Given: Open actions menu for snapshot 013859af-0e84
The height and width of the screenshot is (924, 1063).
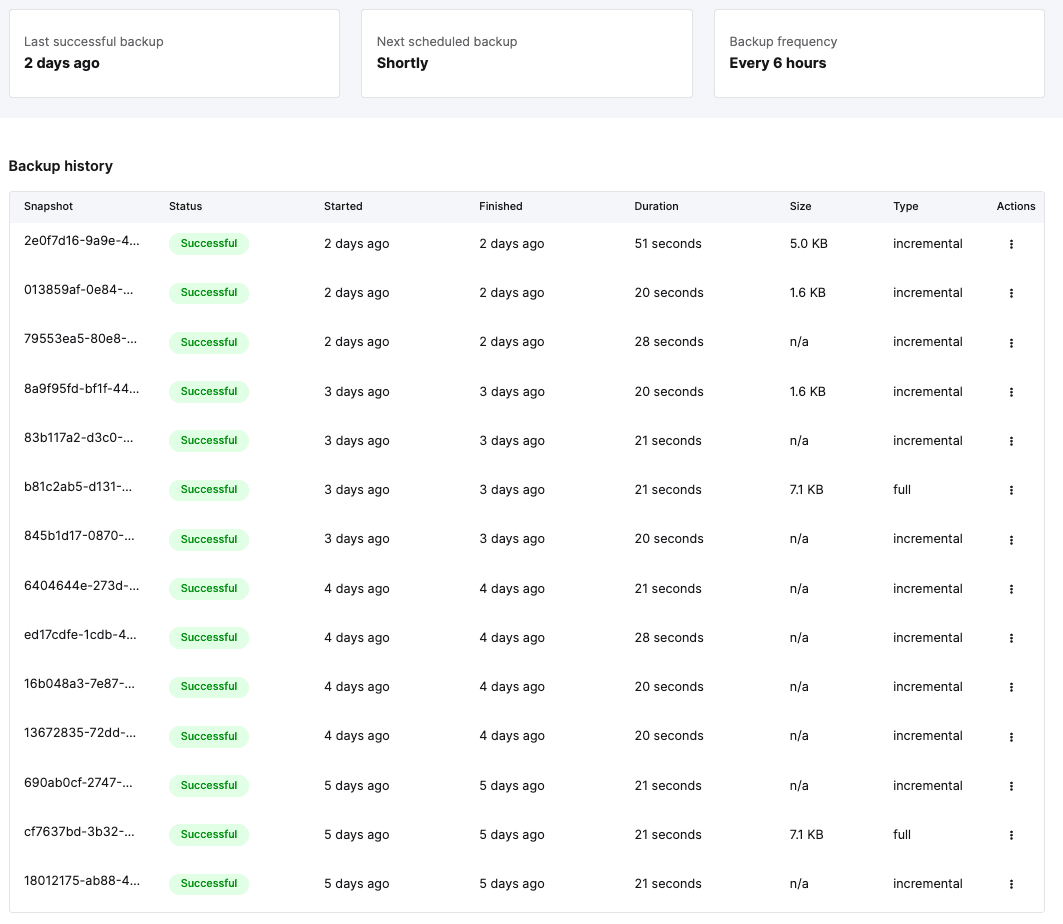Looking at the screenshot, I should pos(1011,293).
